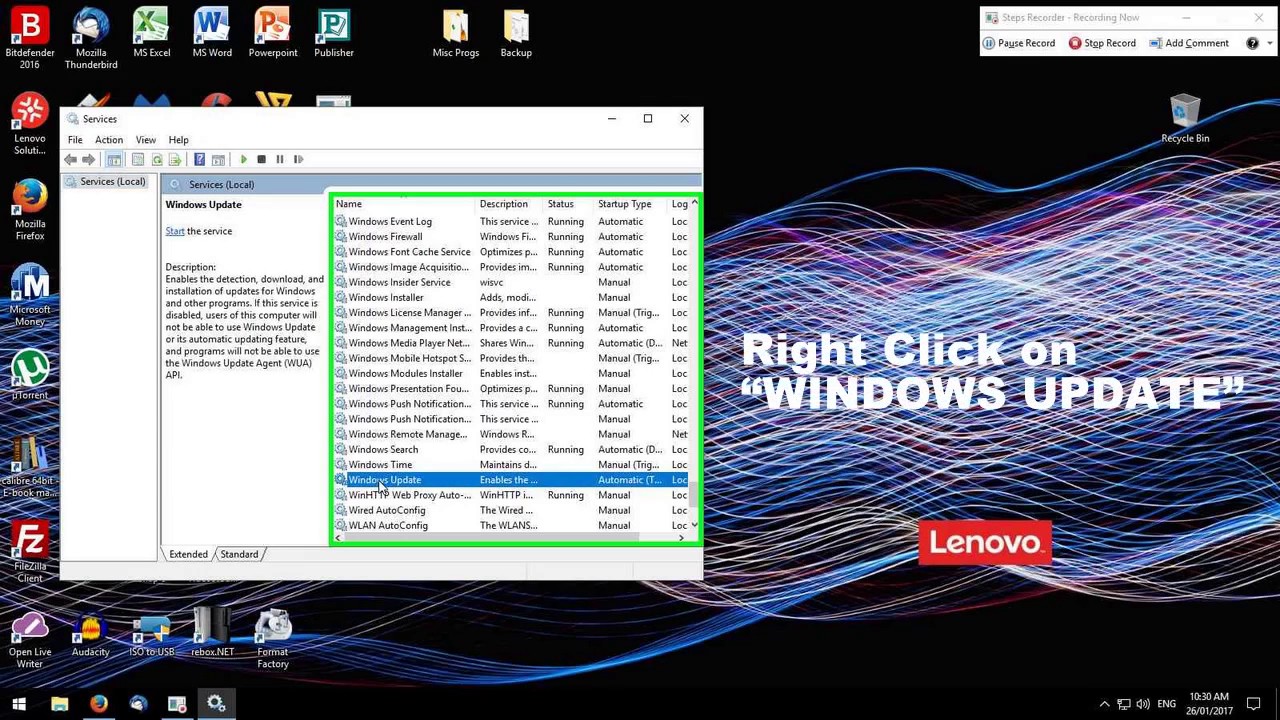Click the right arrow of the horizontal scrollbar
This screenshot has width=1280, height=720.
point(681,538)
